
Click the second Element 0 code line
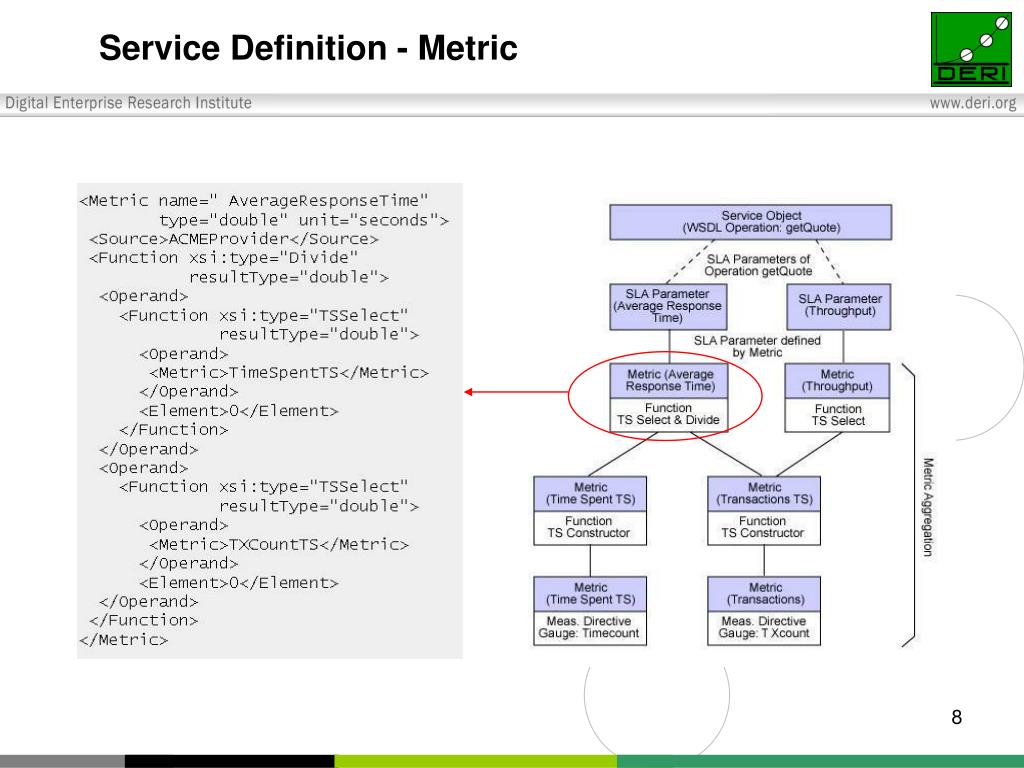[x=239, y=583]
